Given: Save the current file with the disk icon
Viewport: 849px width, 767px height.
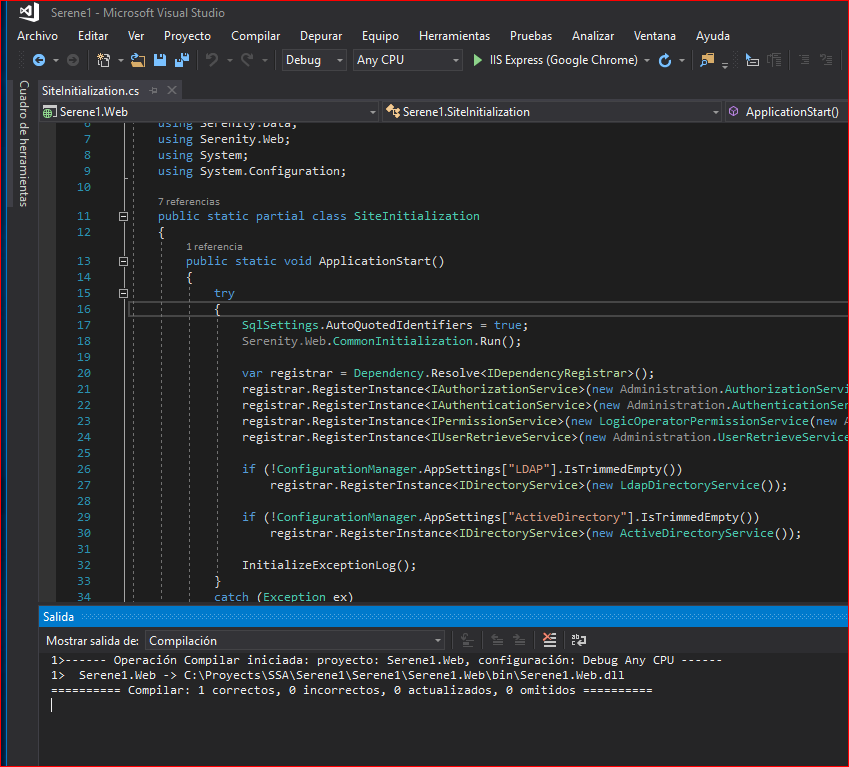Looking at the screenshot, I should [x=158, y=60].
